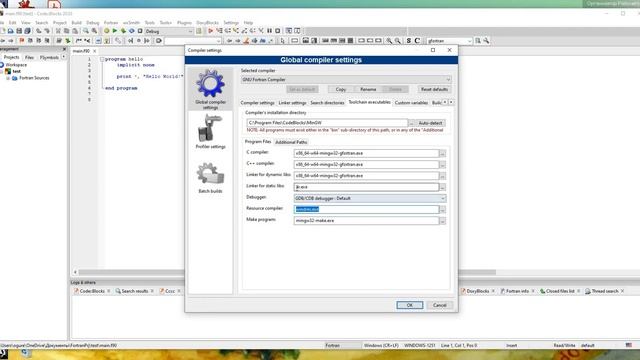Open the Search results log tab
The height and width of the screenshot is (360, 640).
pyautogui.click(x=134, y=291)
